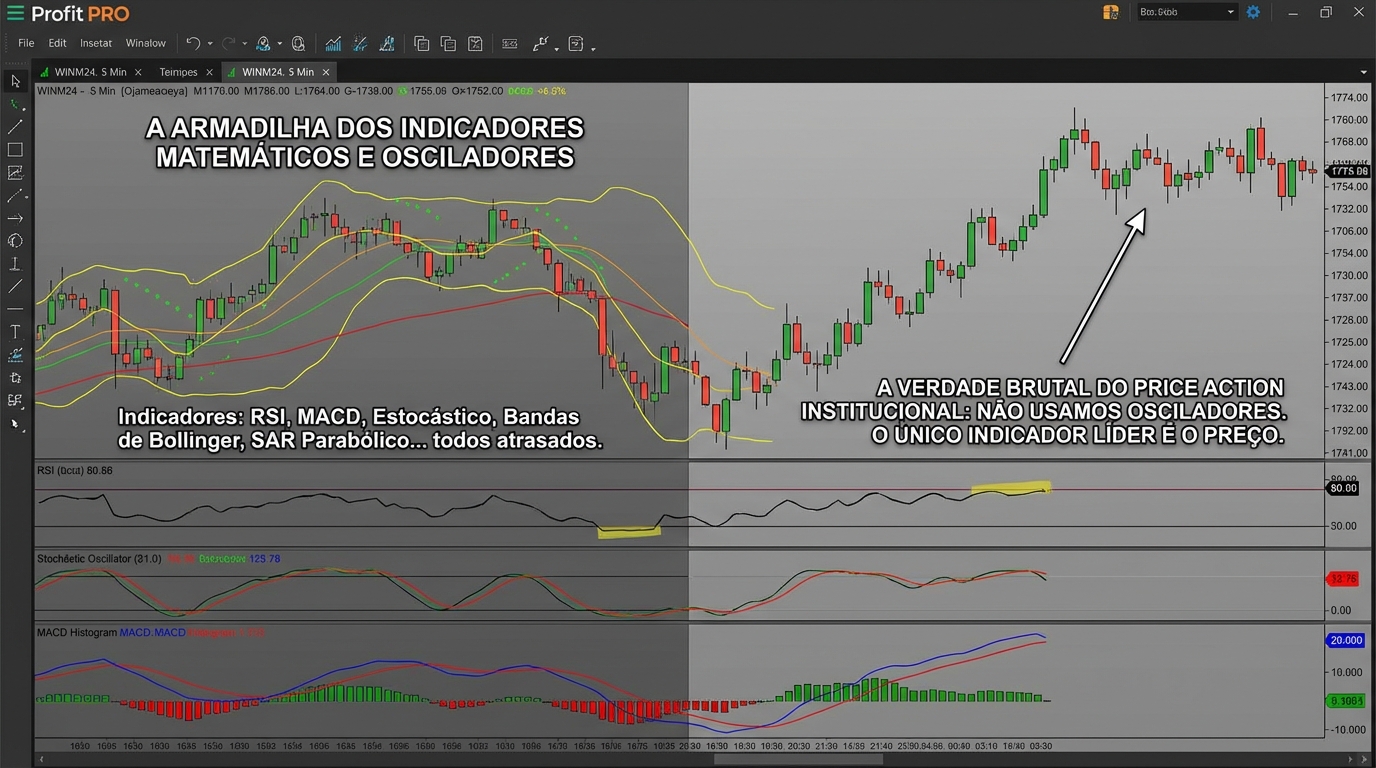The height and width of the screenshot is (768, 1376).
Task: Click the bar chart indicator toolbar icon
Action: pyautogui.click(x=333, y=43)
